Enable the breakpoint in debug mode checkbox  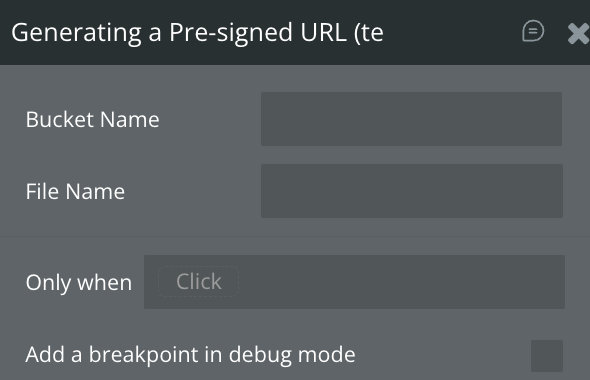pos(547,356)
